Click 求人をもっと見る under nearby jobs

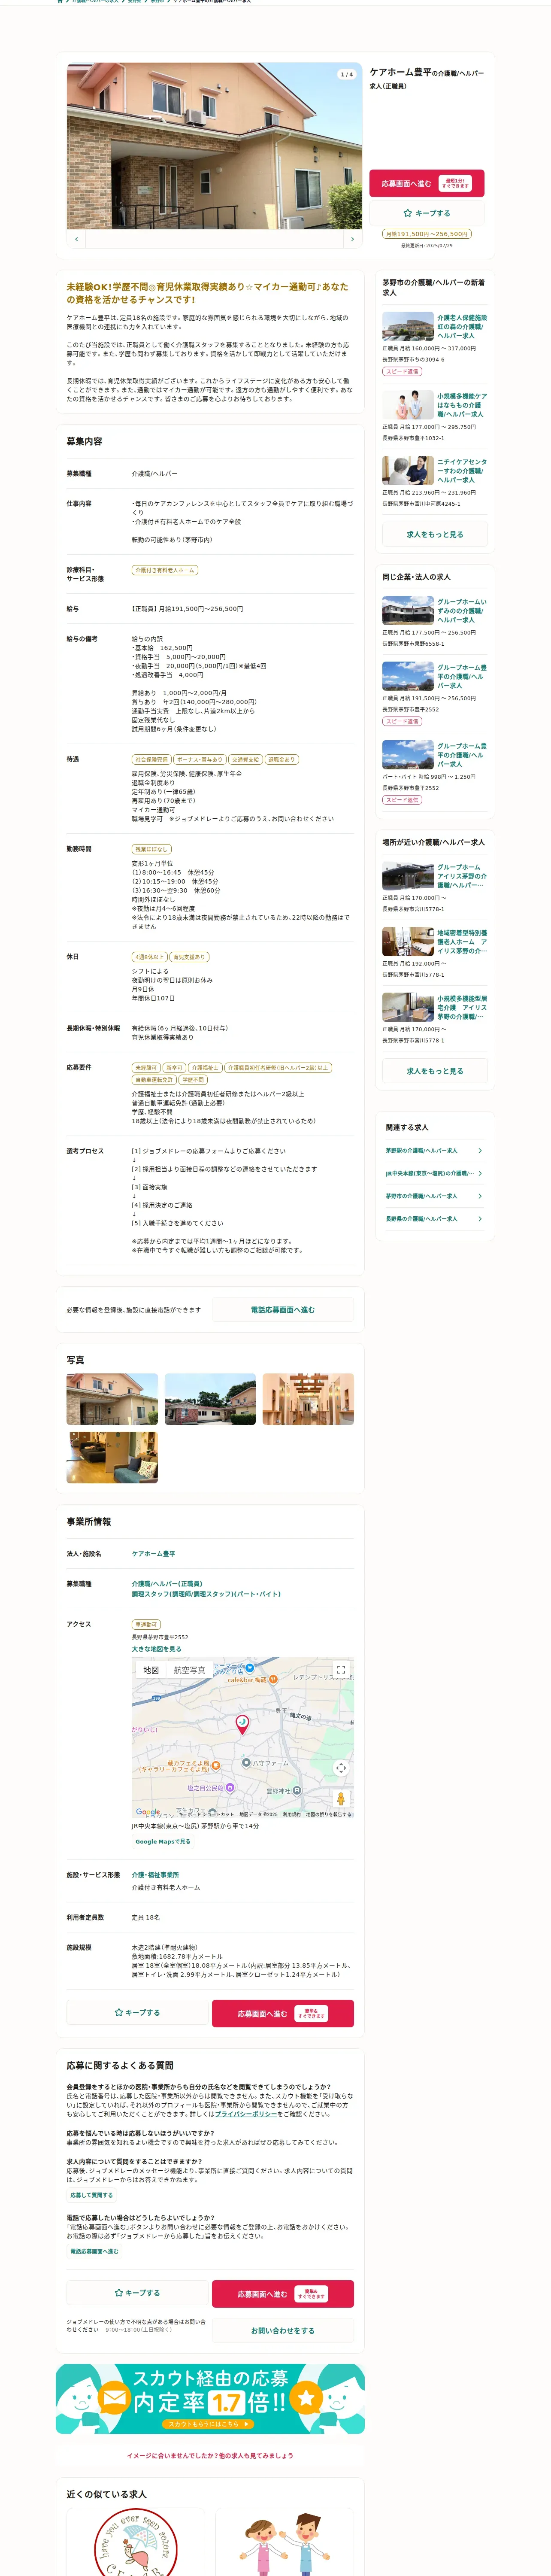pos(435,1071)
